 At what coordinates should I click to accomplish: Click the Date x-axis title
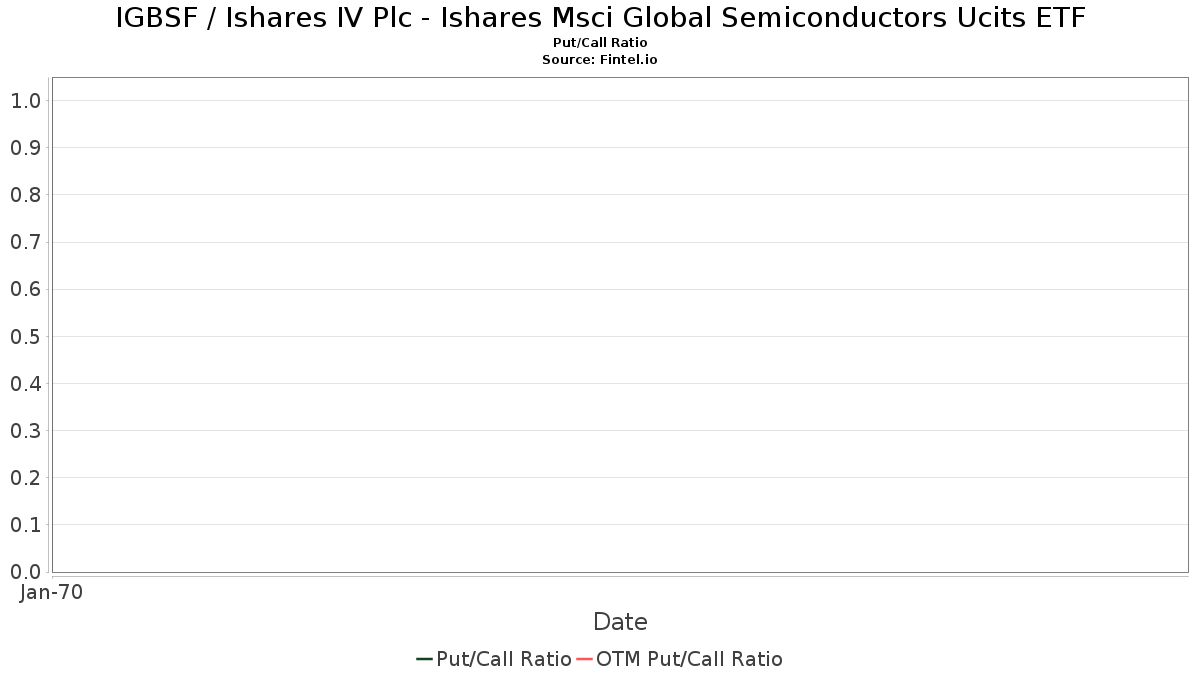(620, 622)
